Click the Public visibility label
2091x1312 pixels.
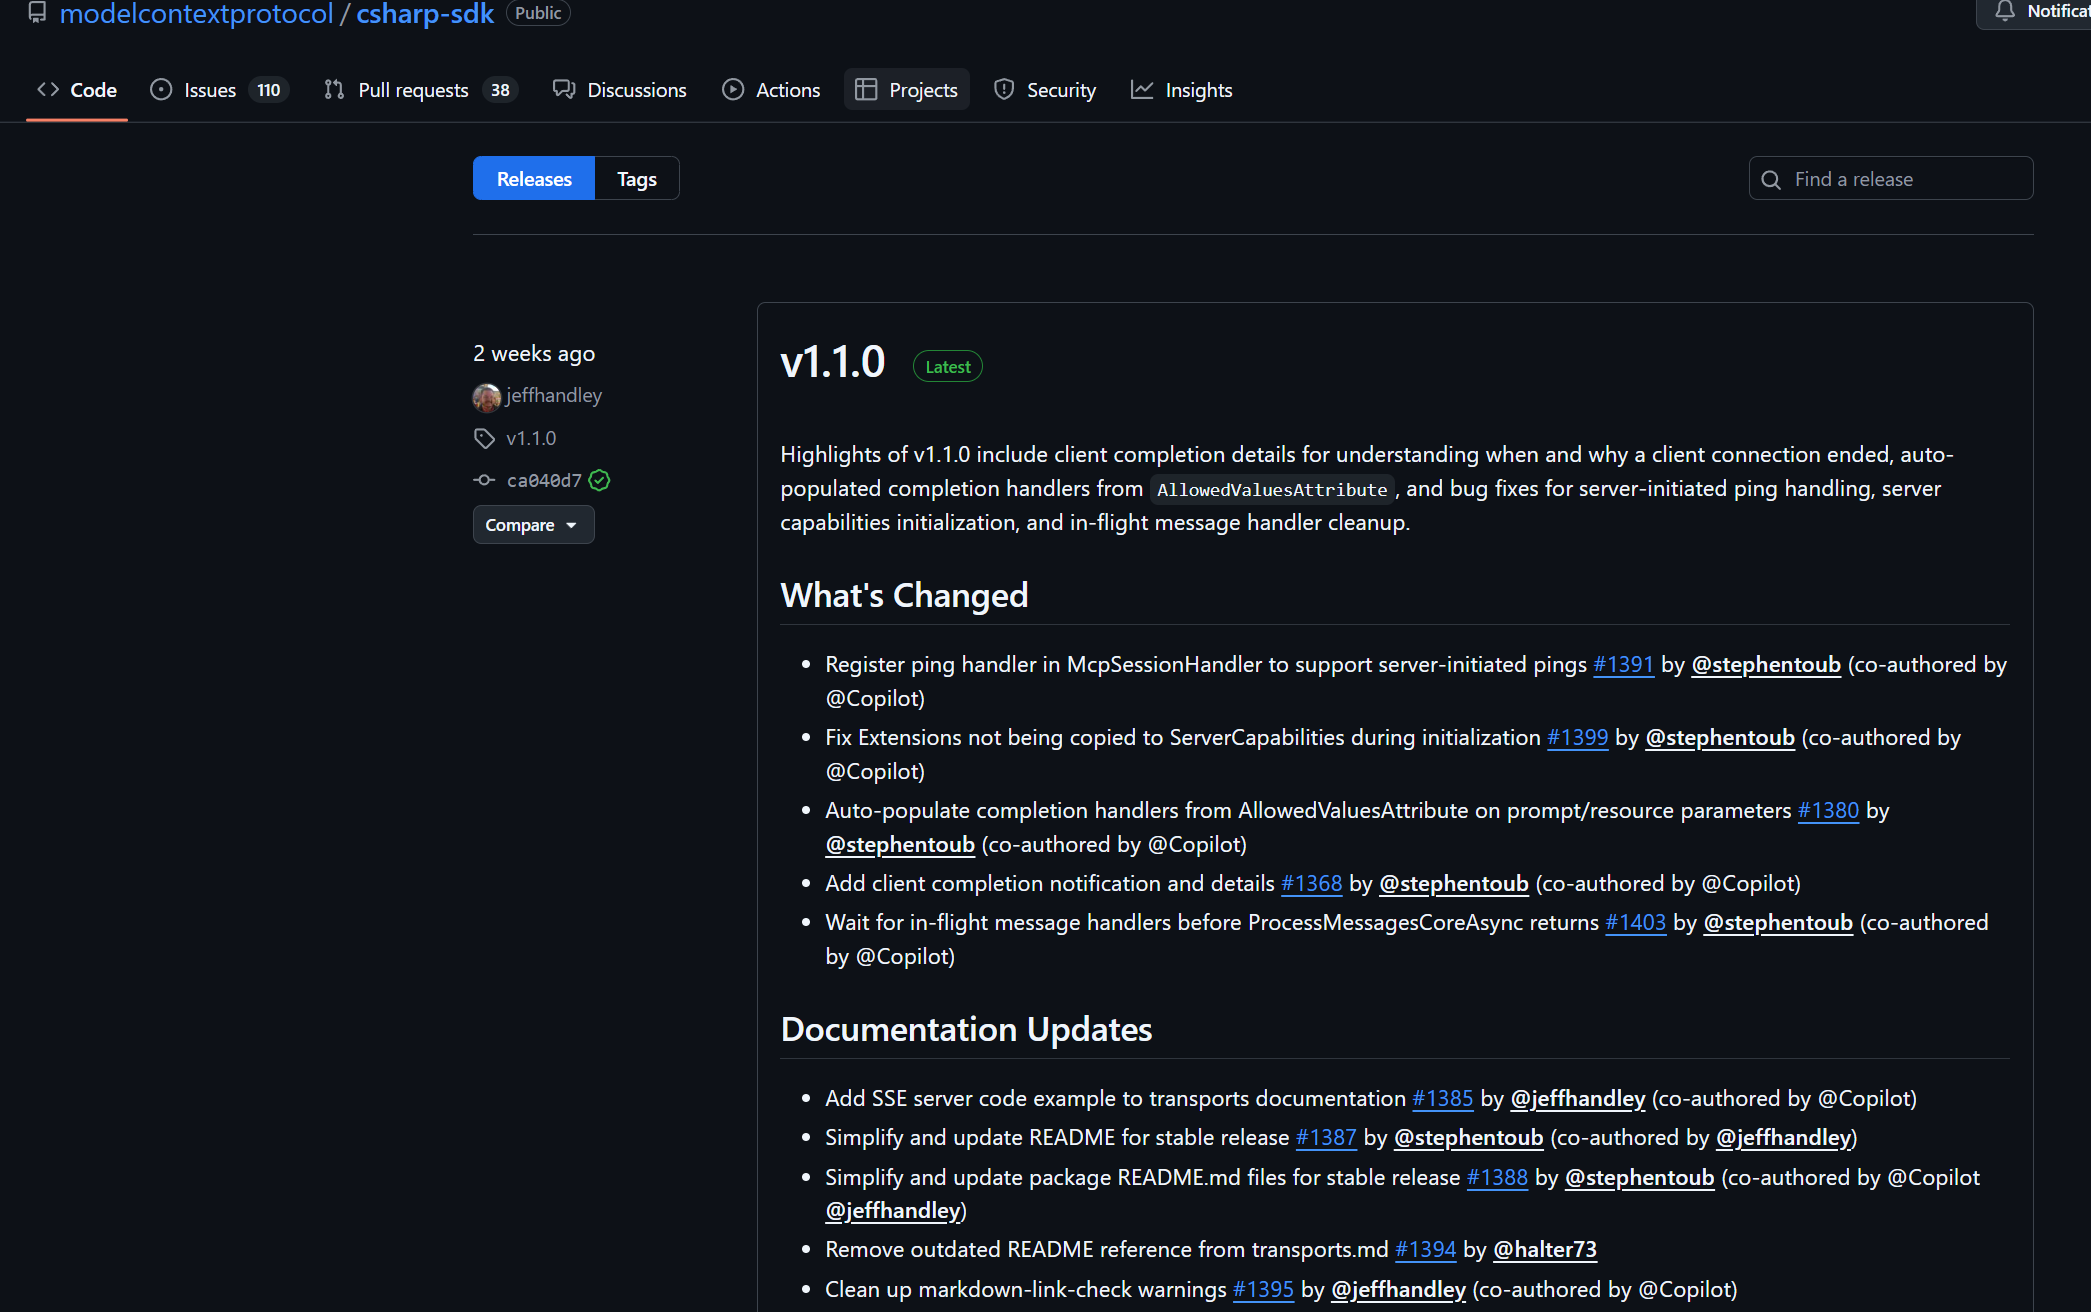click(x=538, y=13)
